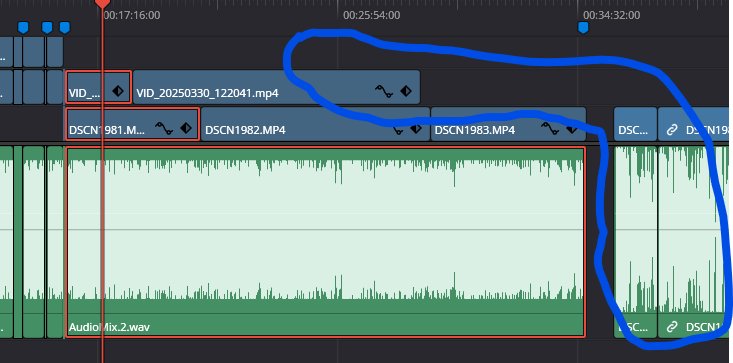Select the blue marker above the VID_ clip start

[x=65, y=28]
